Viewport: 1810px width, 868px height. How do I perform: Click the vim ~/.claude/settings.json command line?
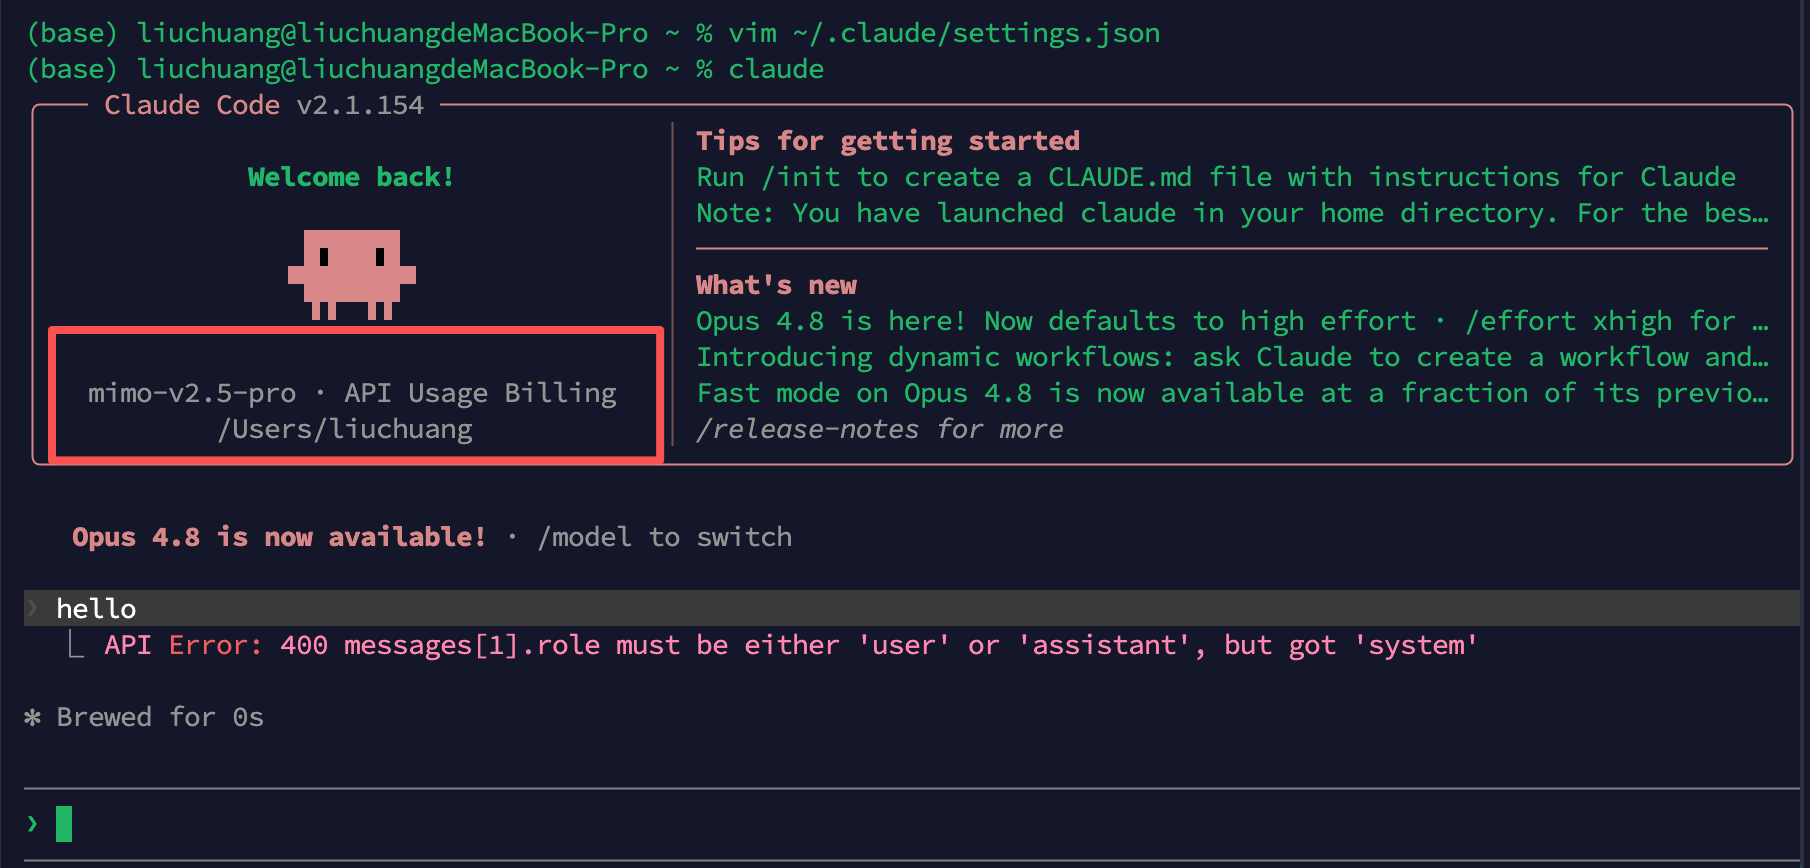944,33
